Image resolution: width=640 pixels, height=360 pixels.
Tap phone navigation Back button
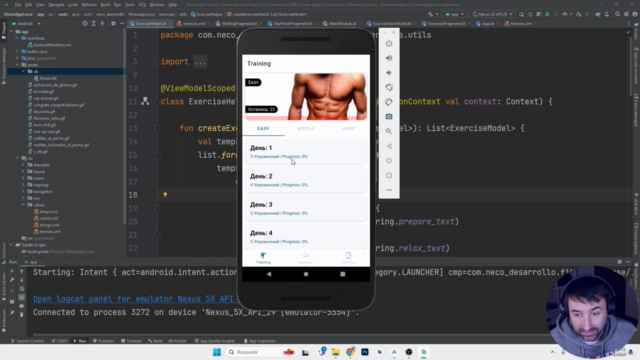coord(269,274)
